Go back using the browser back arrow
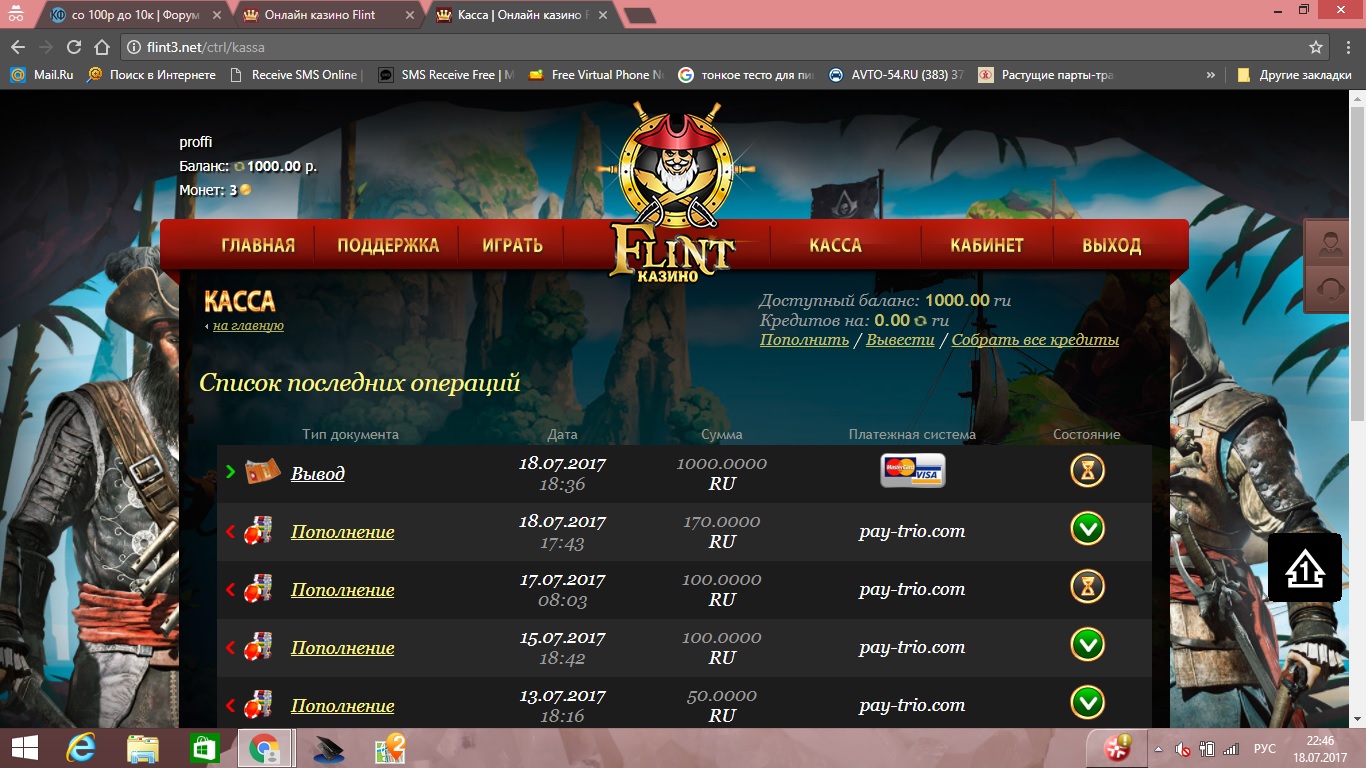This screenshot has width=1366, height=768. [18, 47]
